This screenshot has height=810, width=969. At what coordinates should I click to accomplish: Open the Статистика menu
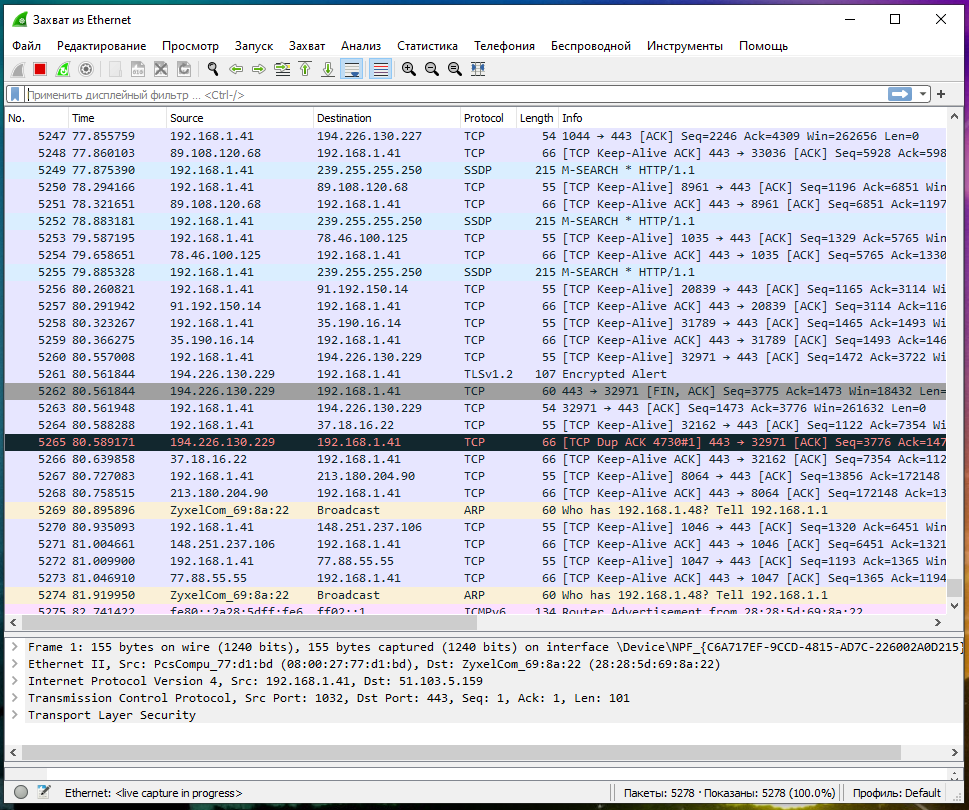(x=427, y=46)
